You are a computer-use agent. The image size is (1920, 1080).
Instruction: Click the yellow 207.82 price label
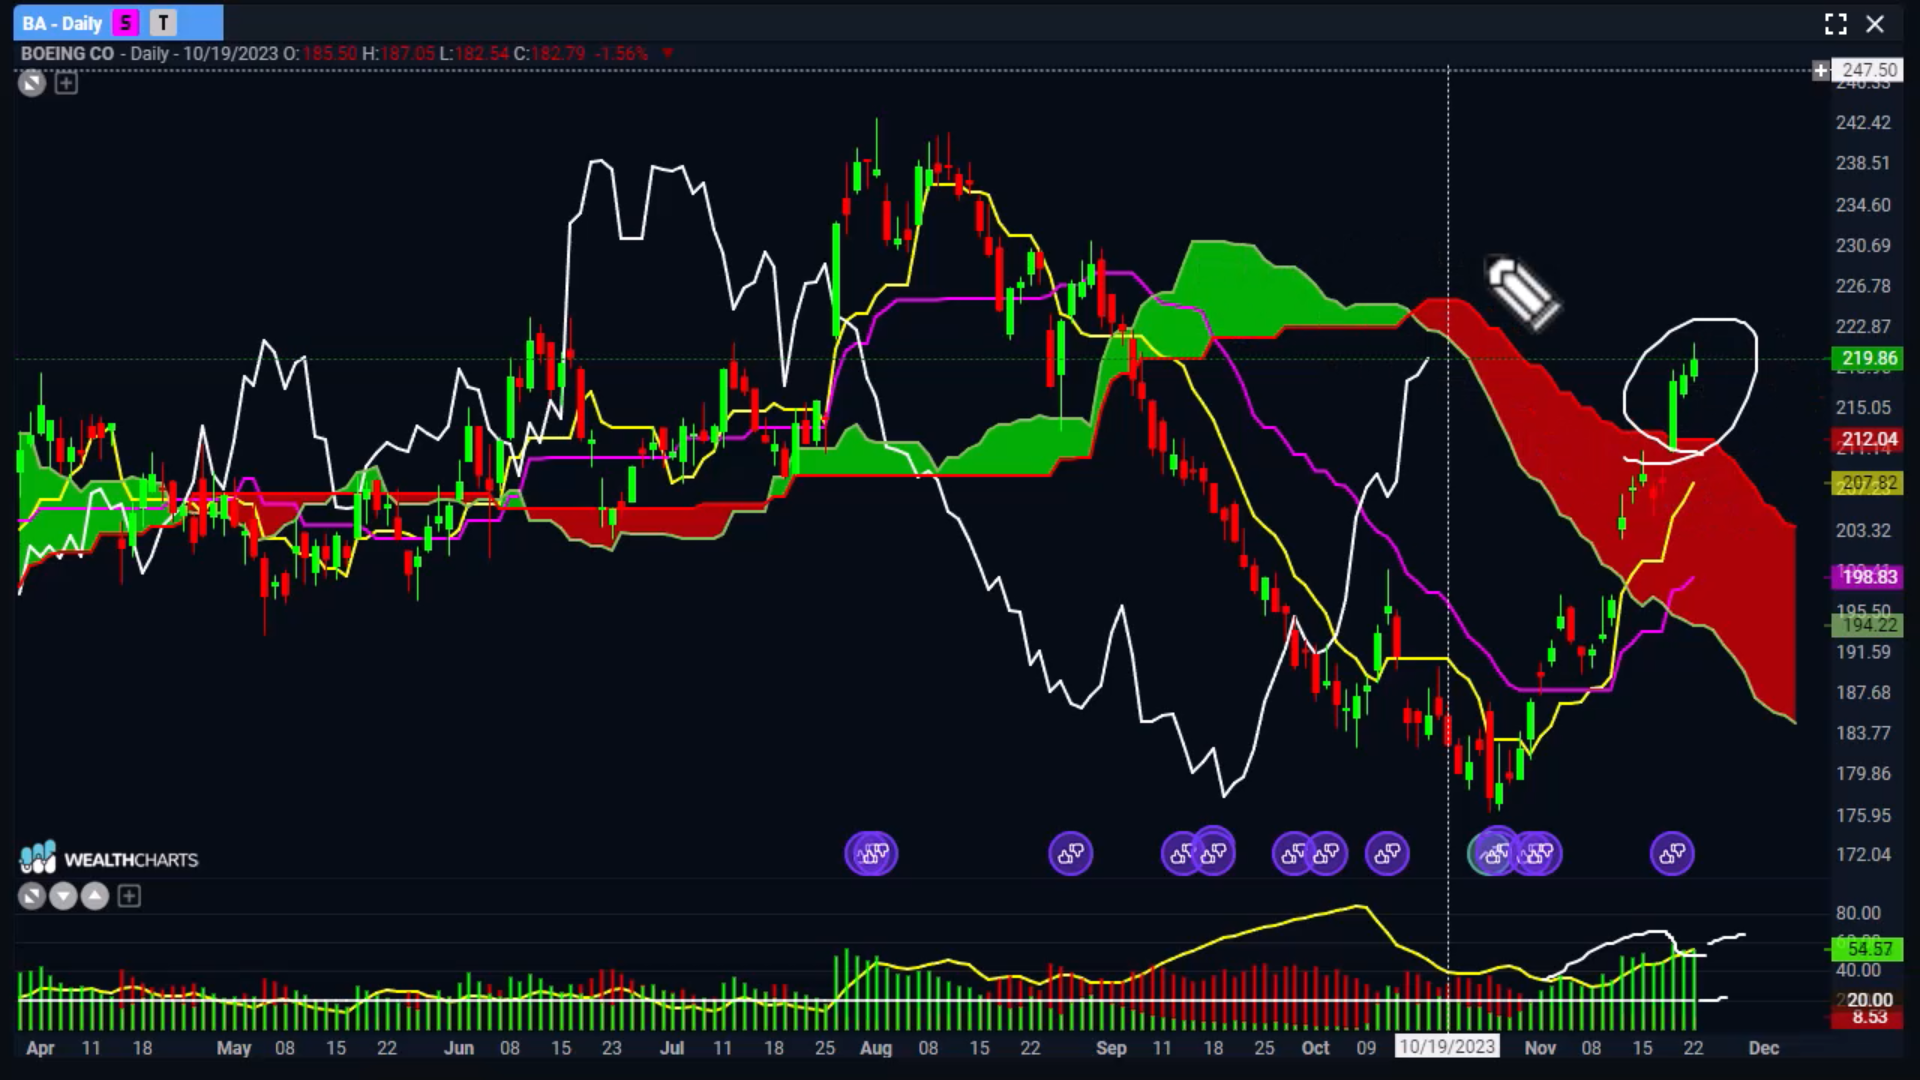(x=1868, y=484)
